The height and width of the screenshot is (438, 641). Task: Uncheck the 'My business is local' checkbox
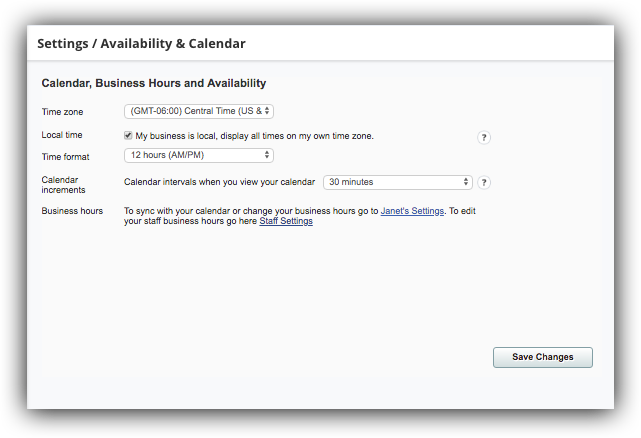point(128,135)
